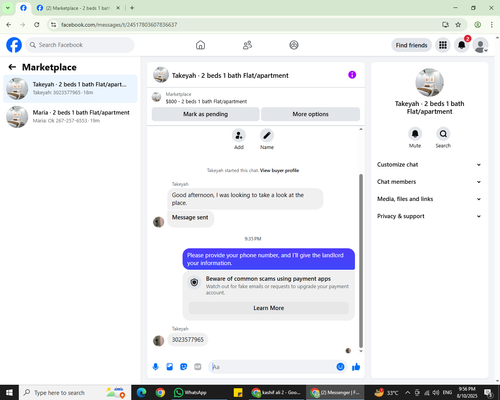Viewport: 500px width, 400px height.
Task: Open the Friends icon in top navigation
Action: (247, 45)
